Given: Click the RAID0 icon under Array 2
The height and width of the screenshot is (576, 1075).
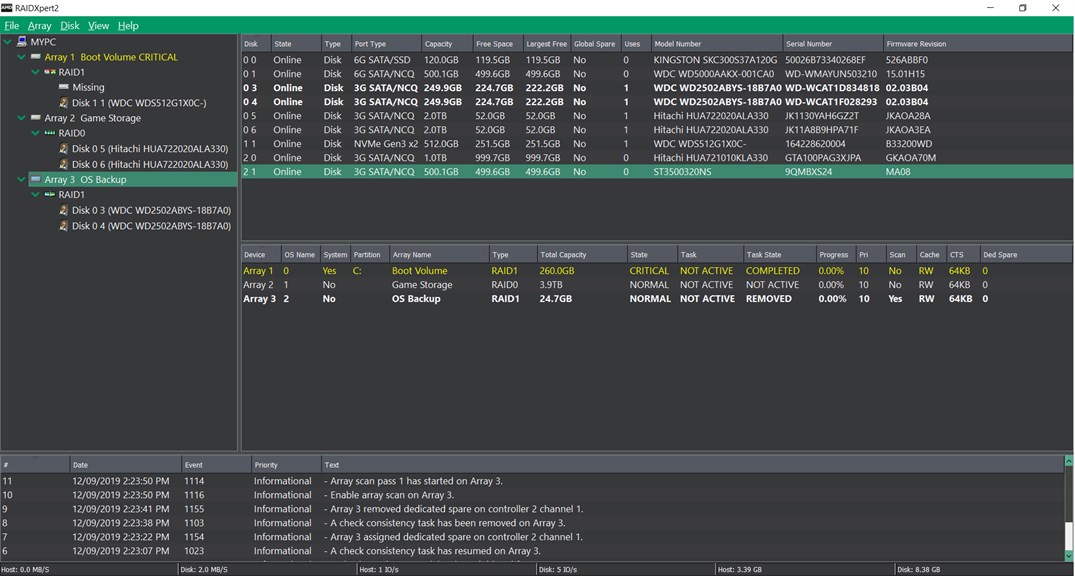Looking at the screenshot, I should coord(49,133).
